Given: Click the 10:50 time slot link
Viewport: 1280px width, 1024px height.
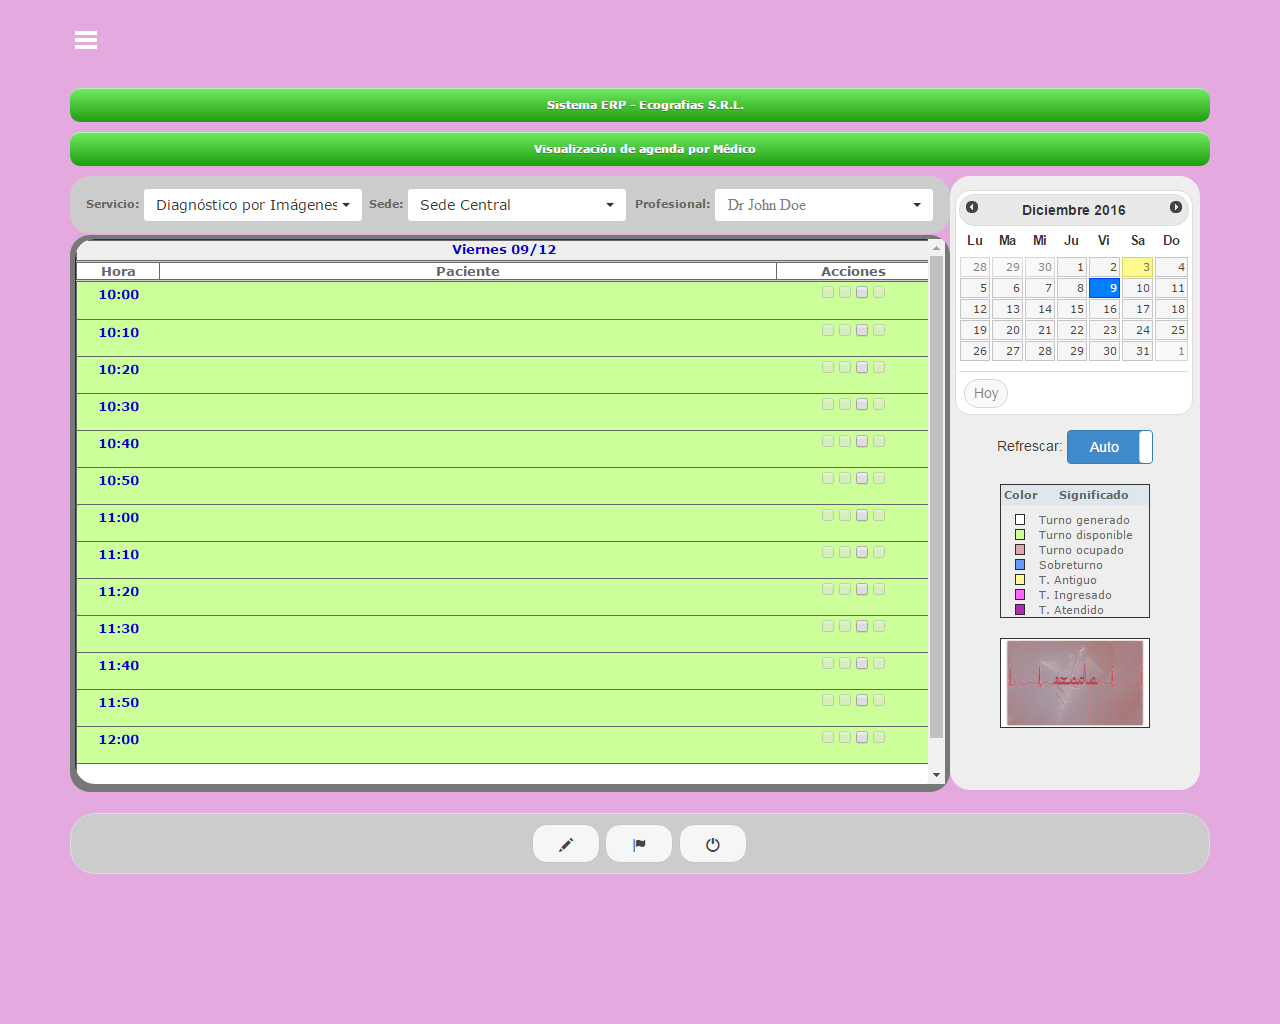Looking at the screenshot, I should [119, 481].
